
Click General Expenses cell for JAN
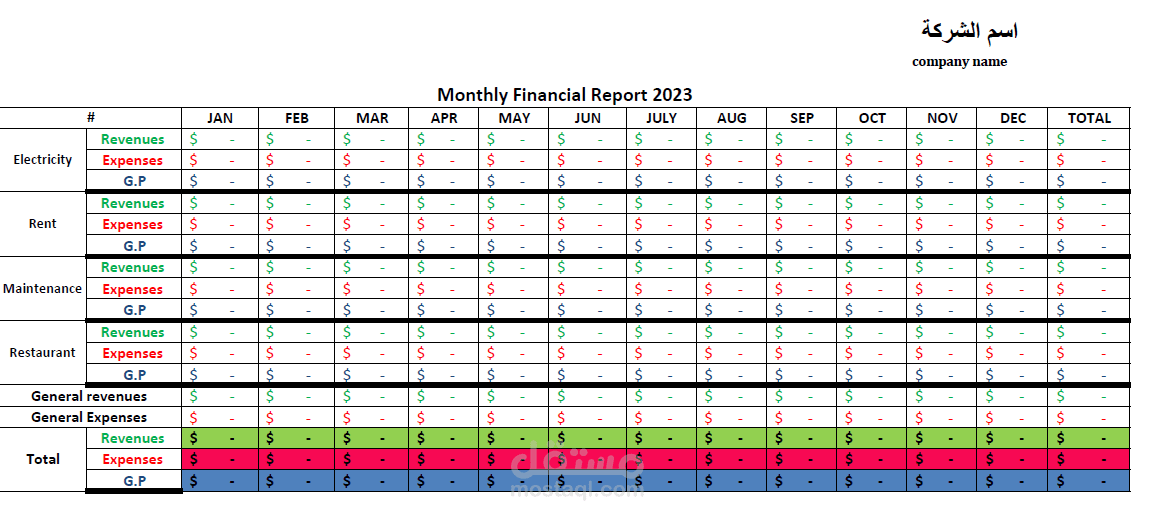coord(220,417)
